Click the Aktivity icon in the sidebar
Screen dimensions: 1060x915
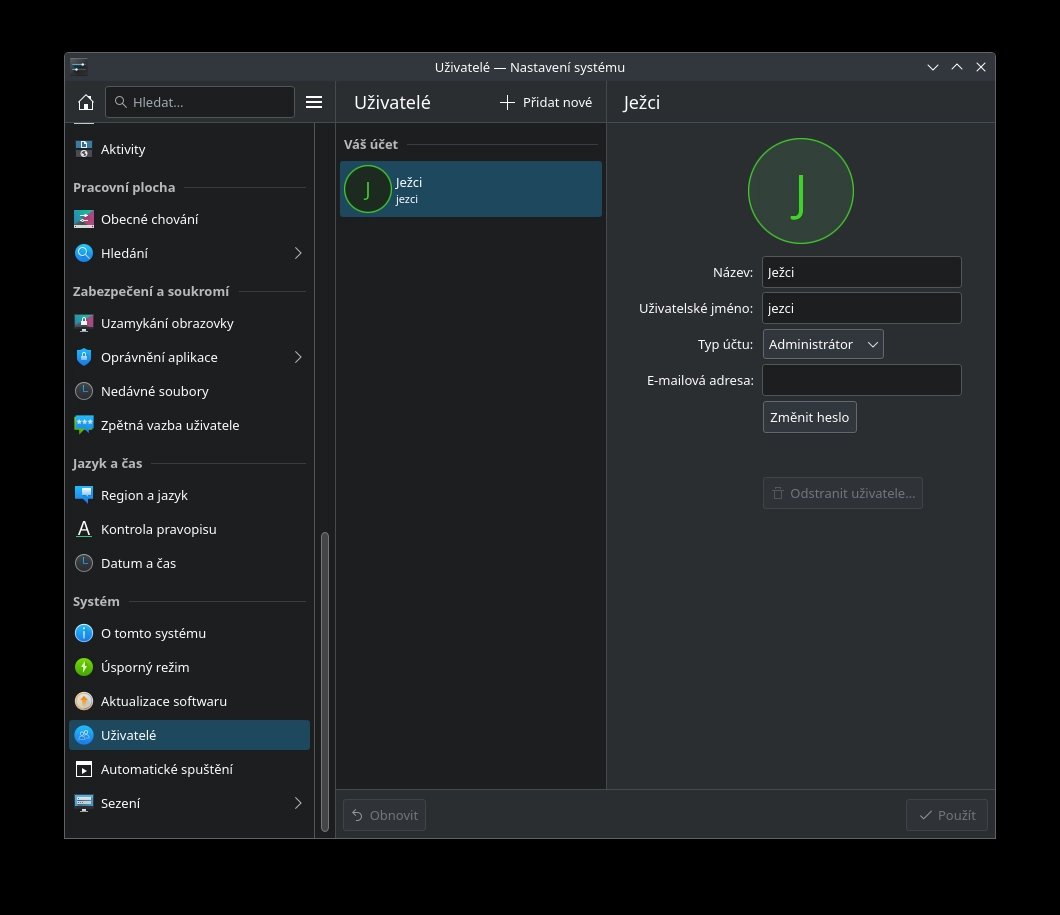point(84,149)
